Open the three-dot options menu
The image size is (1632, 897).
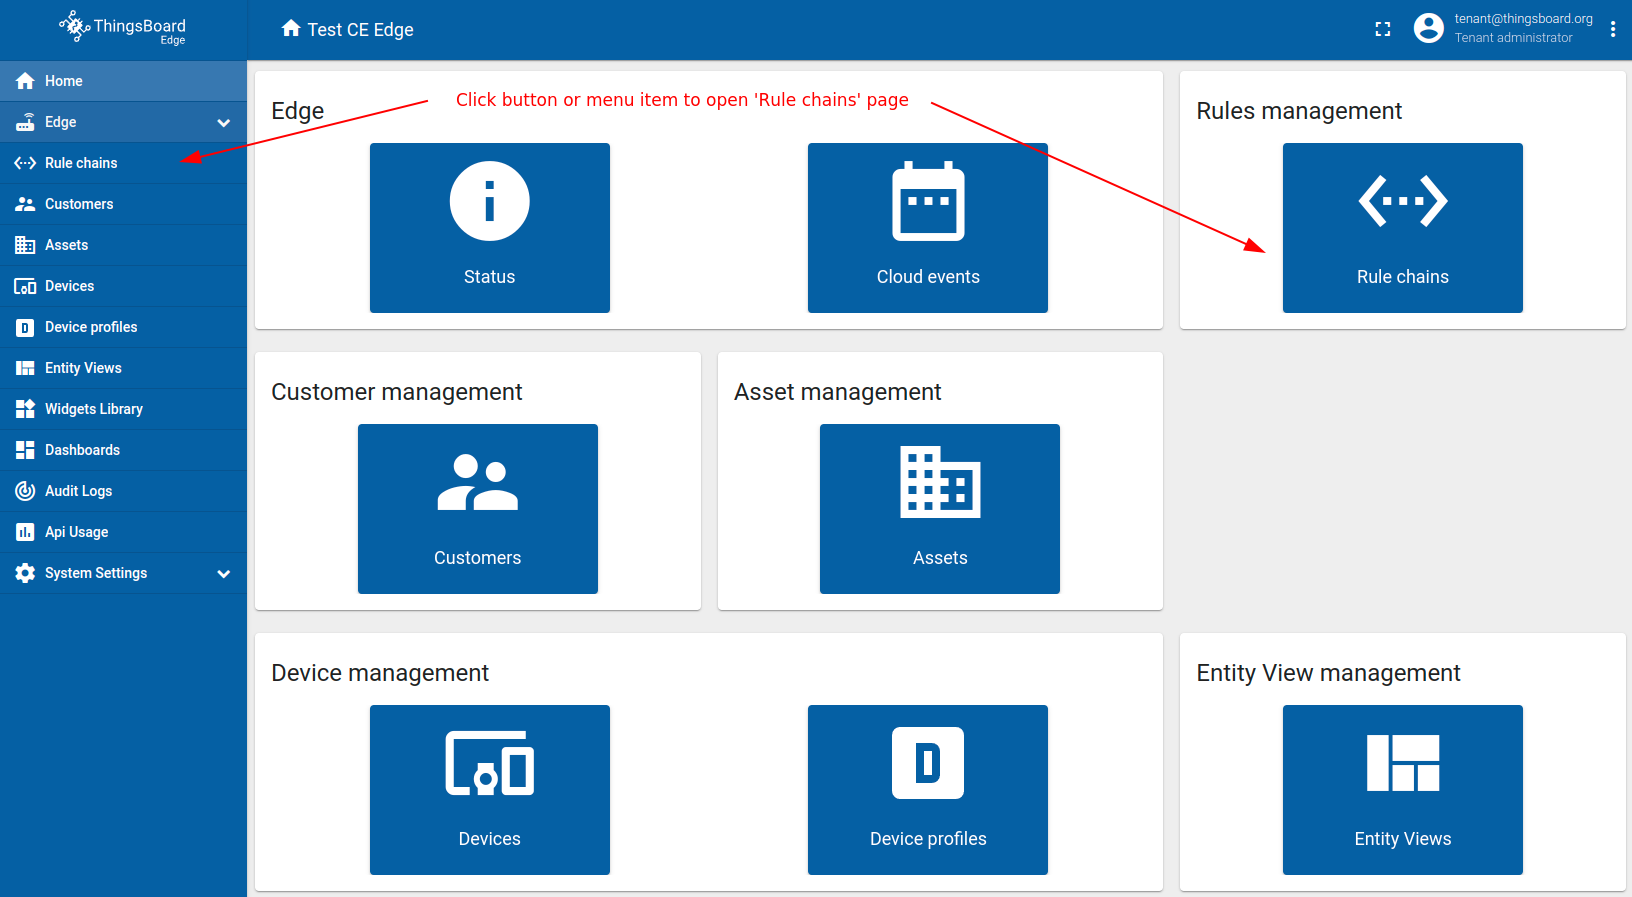pos(1613,29)
